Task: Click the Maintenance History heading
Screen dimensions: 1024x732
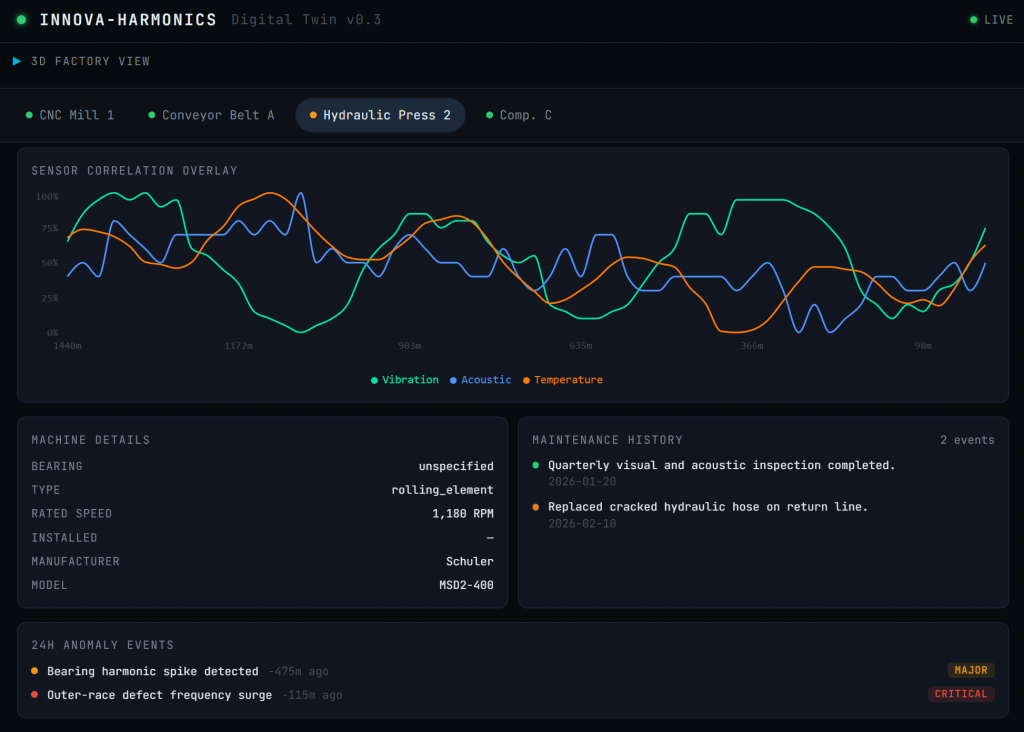Action: click(607, 440)
